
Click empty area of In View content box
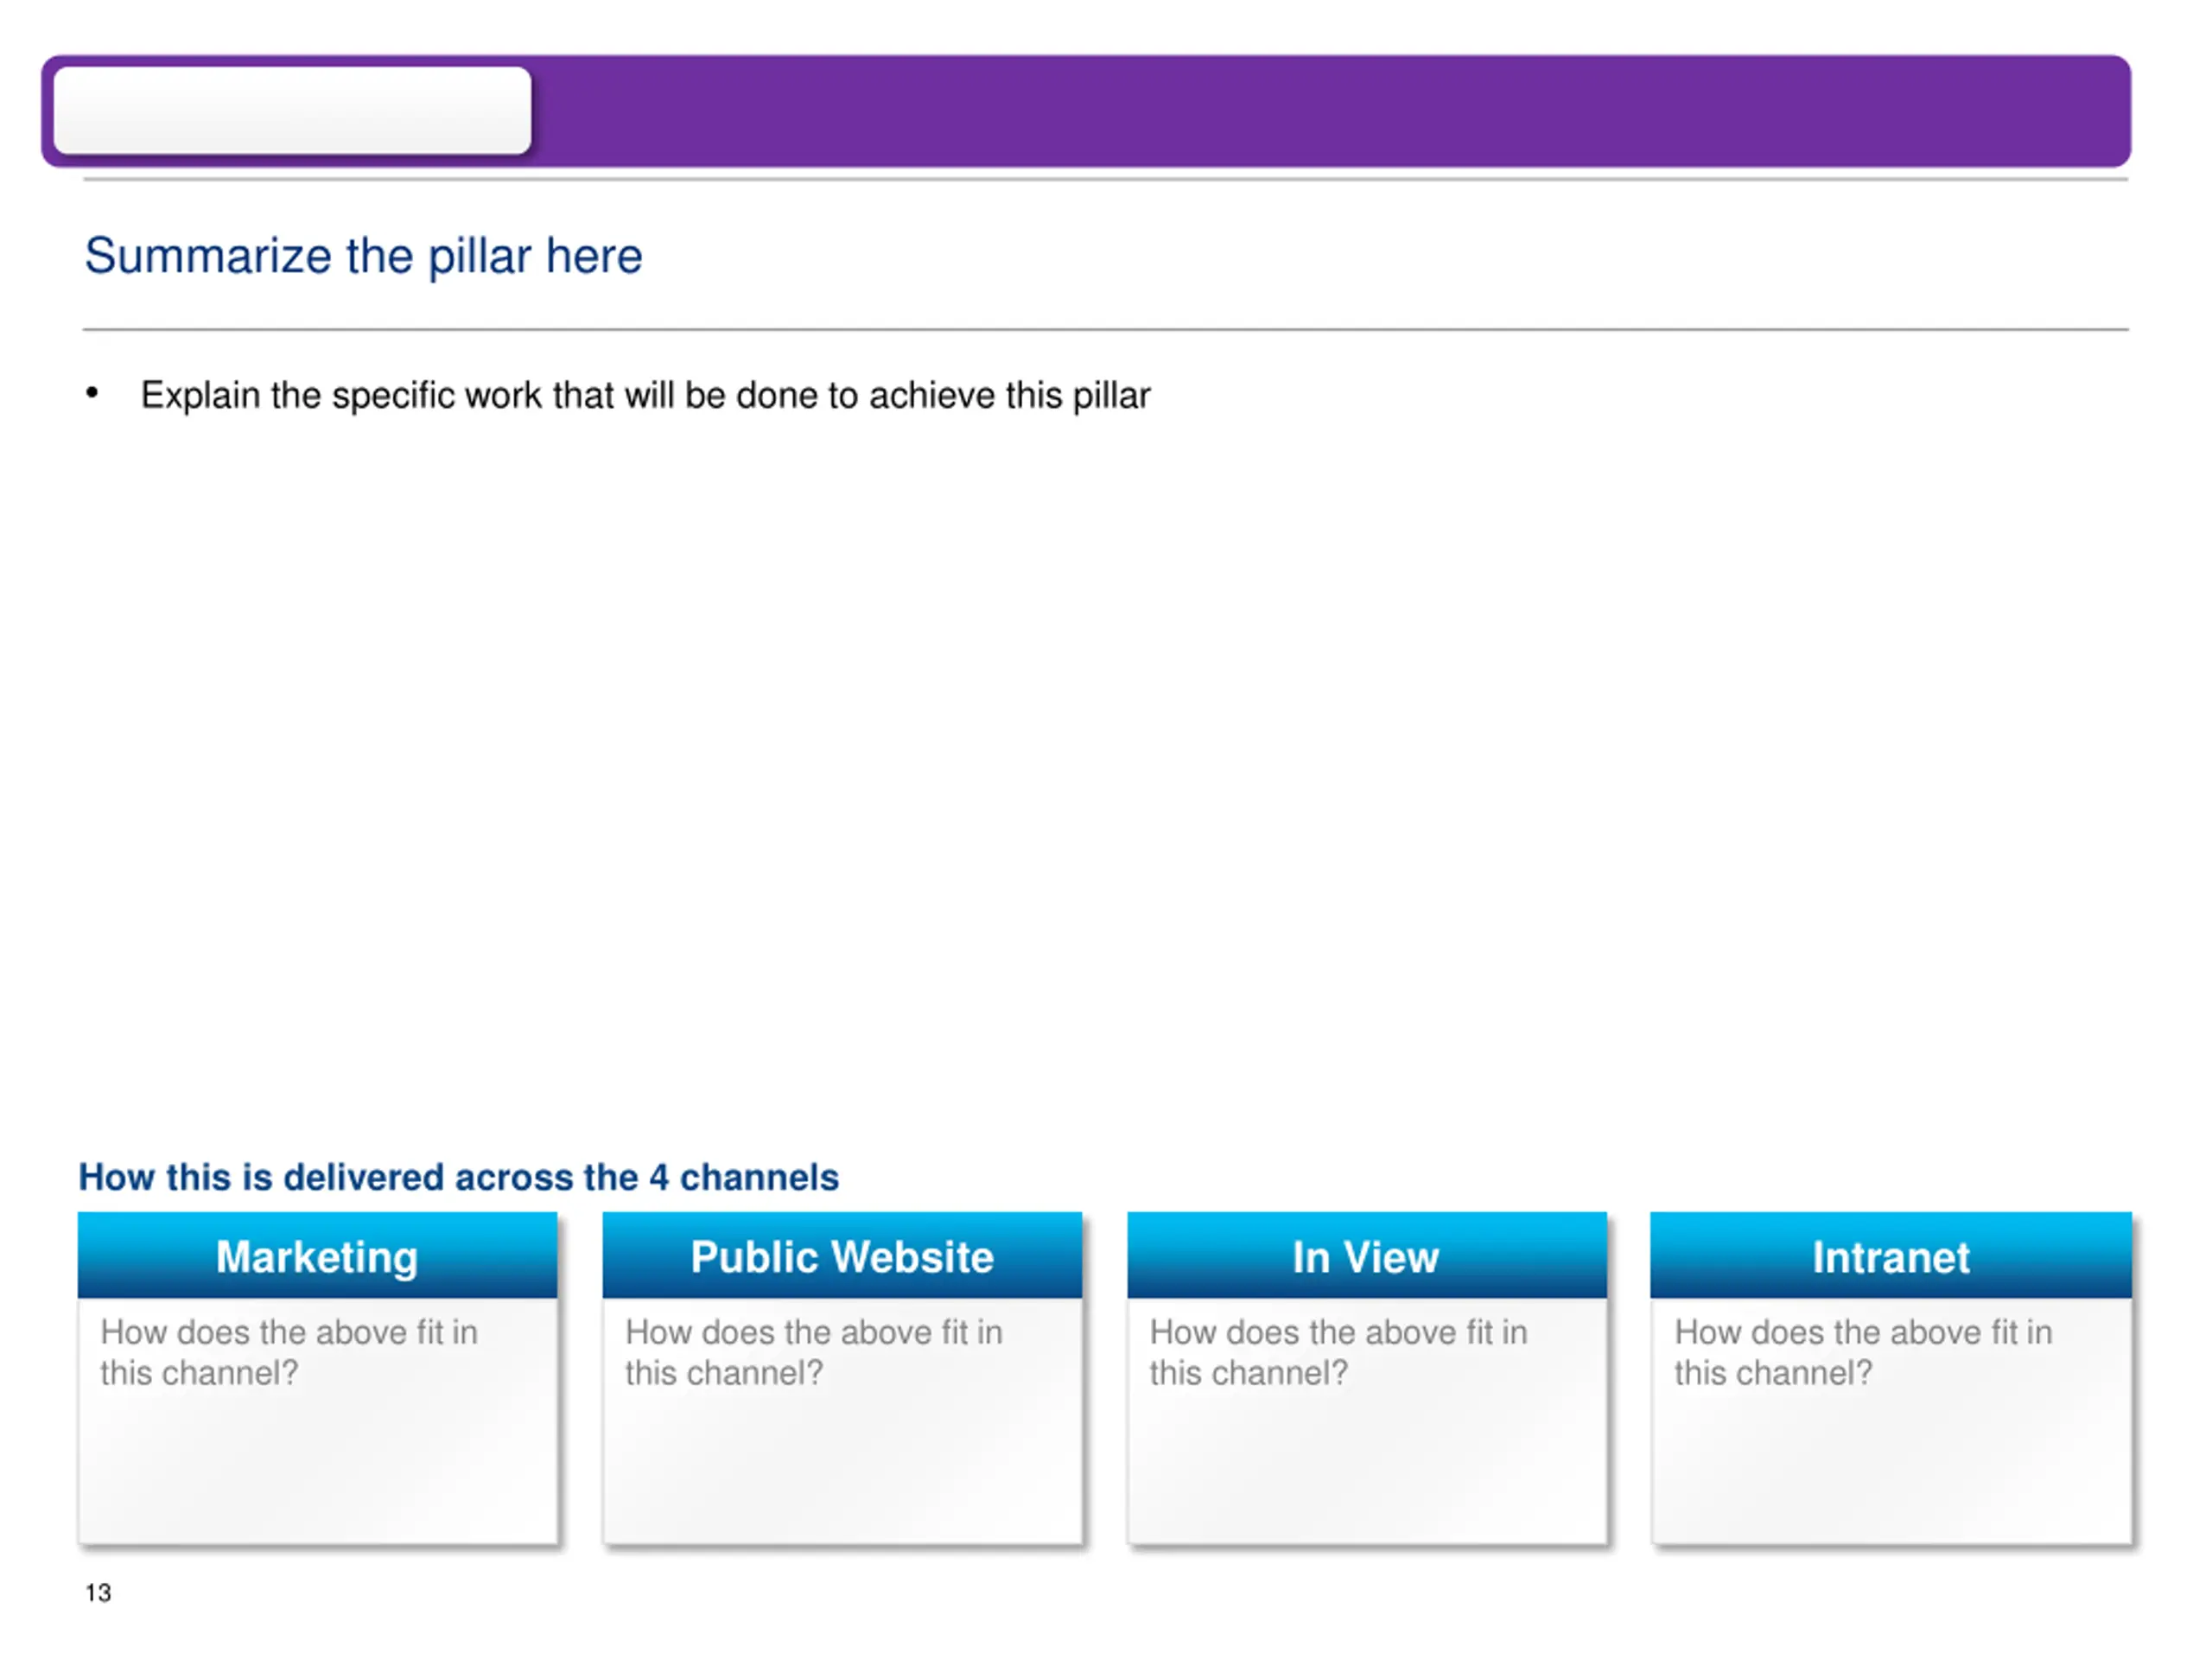click(1366, 1470)
